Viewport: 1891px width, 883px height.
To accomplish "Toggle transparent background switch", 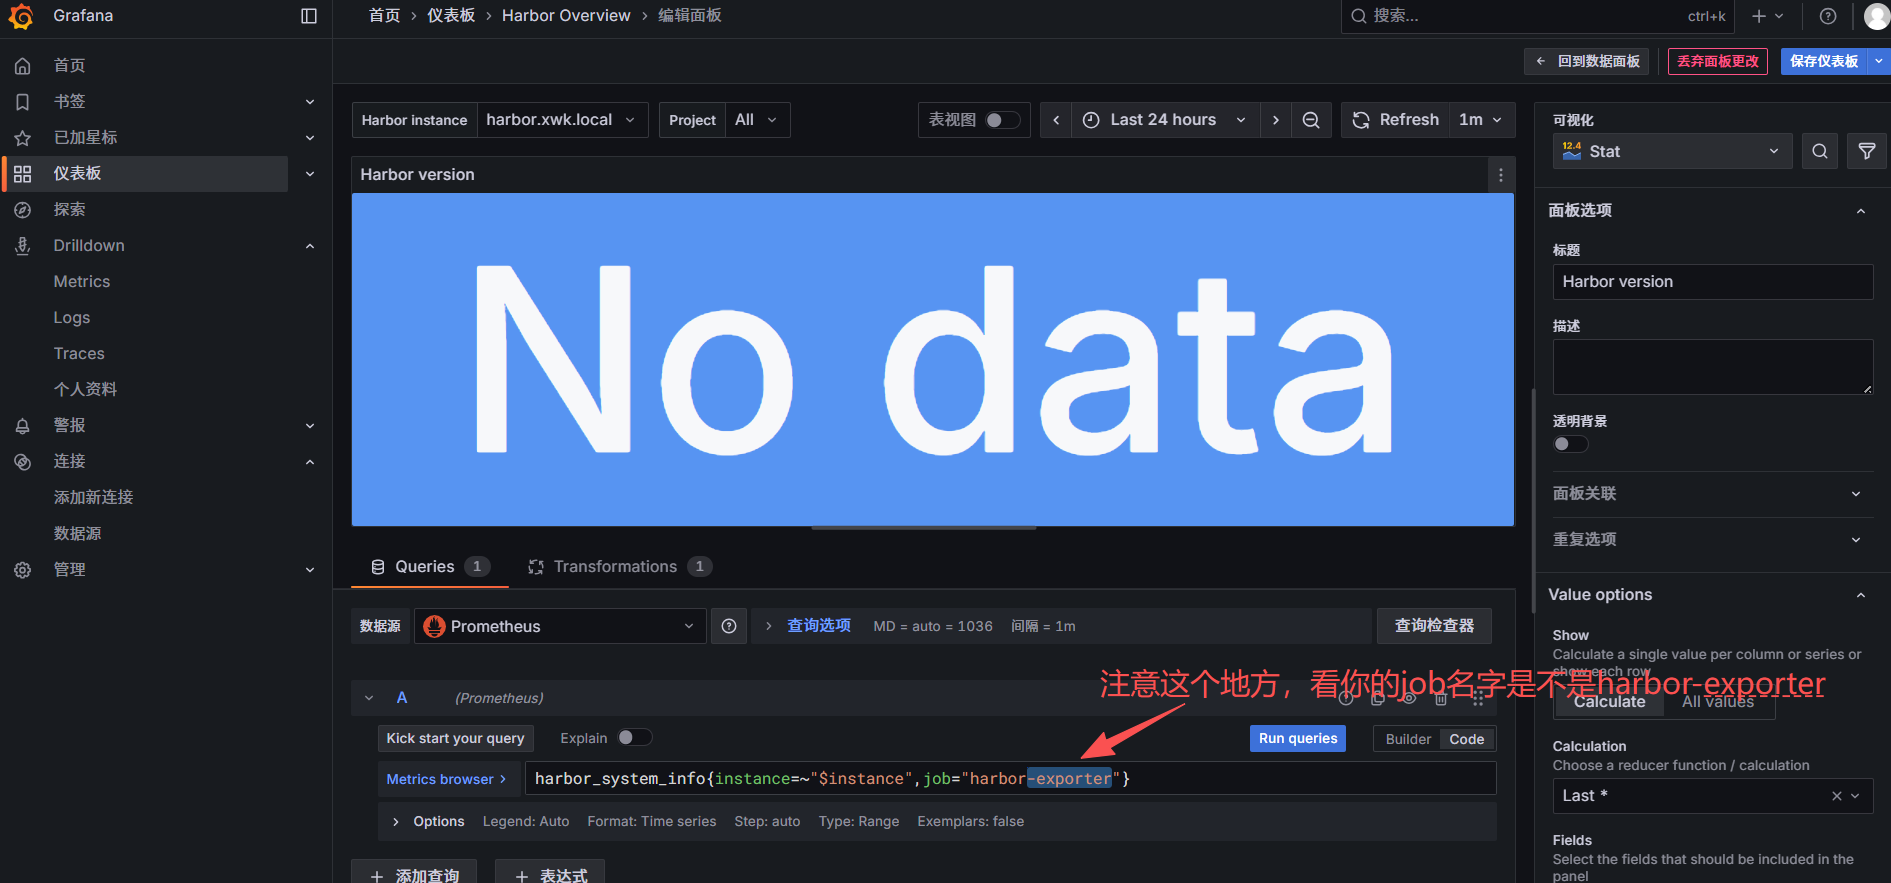I will coord(1570,444).
